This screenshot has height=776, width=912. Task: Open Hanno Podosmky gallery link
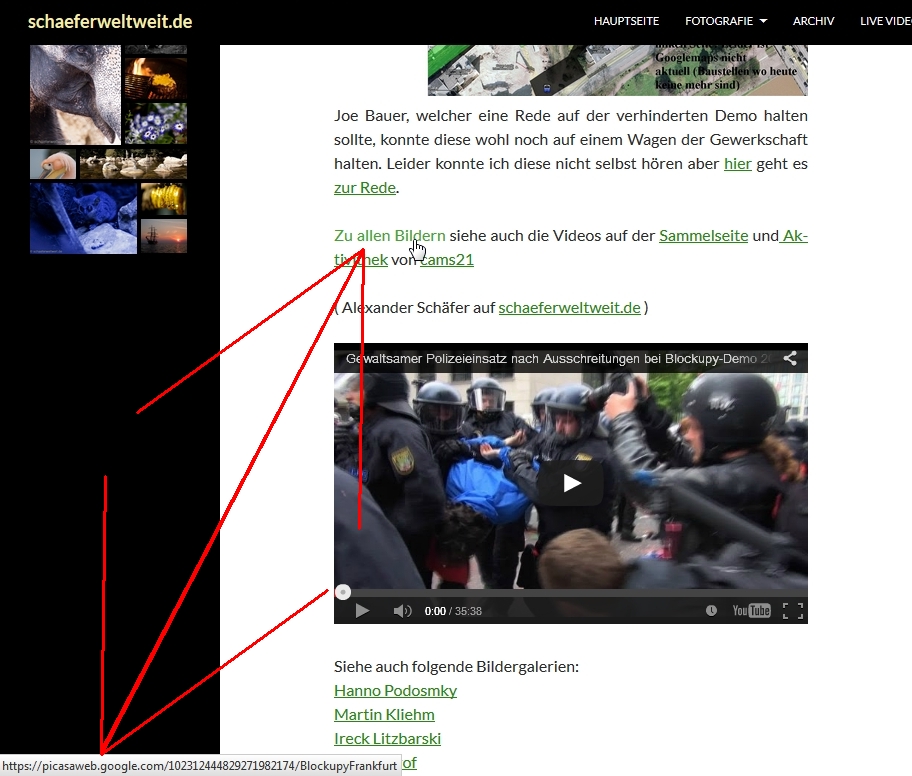395,690
